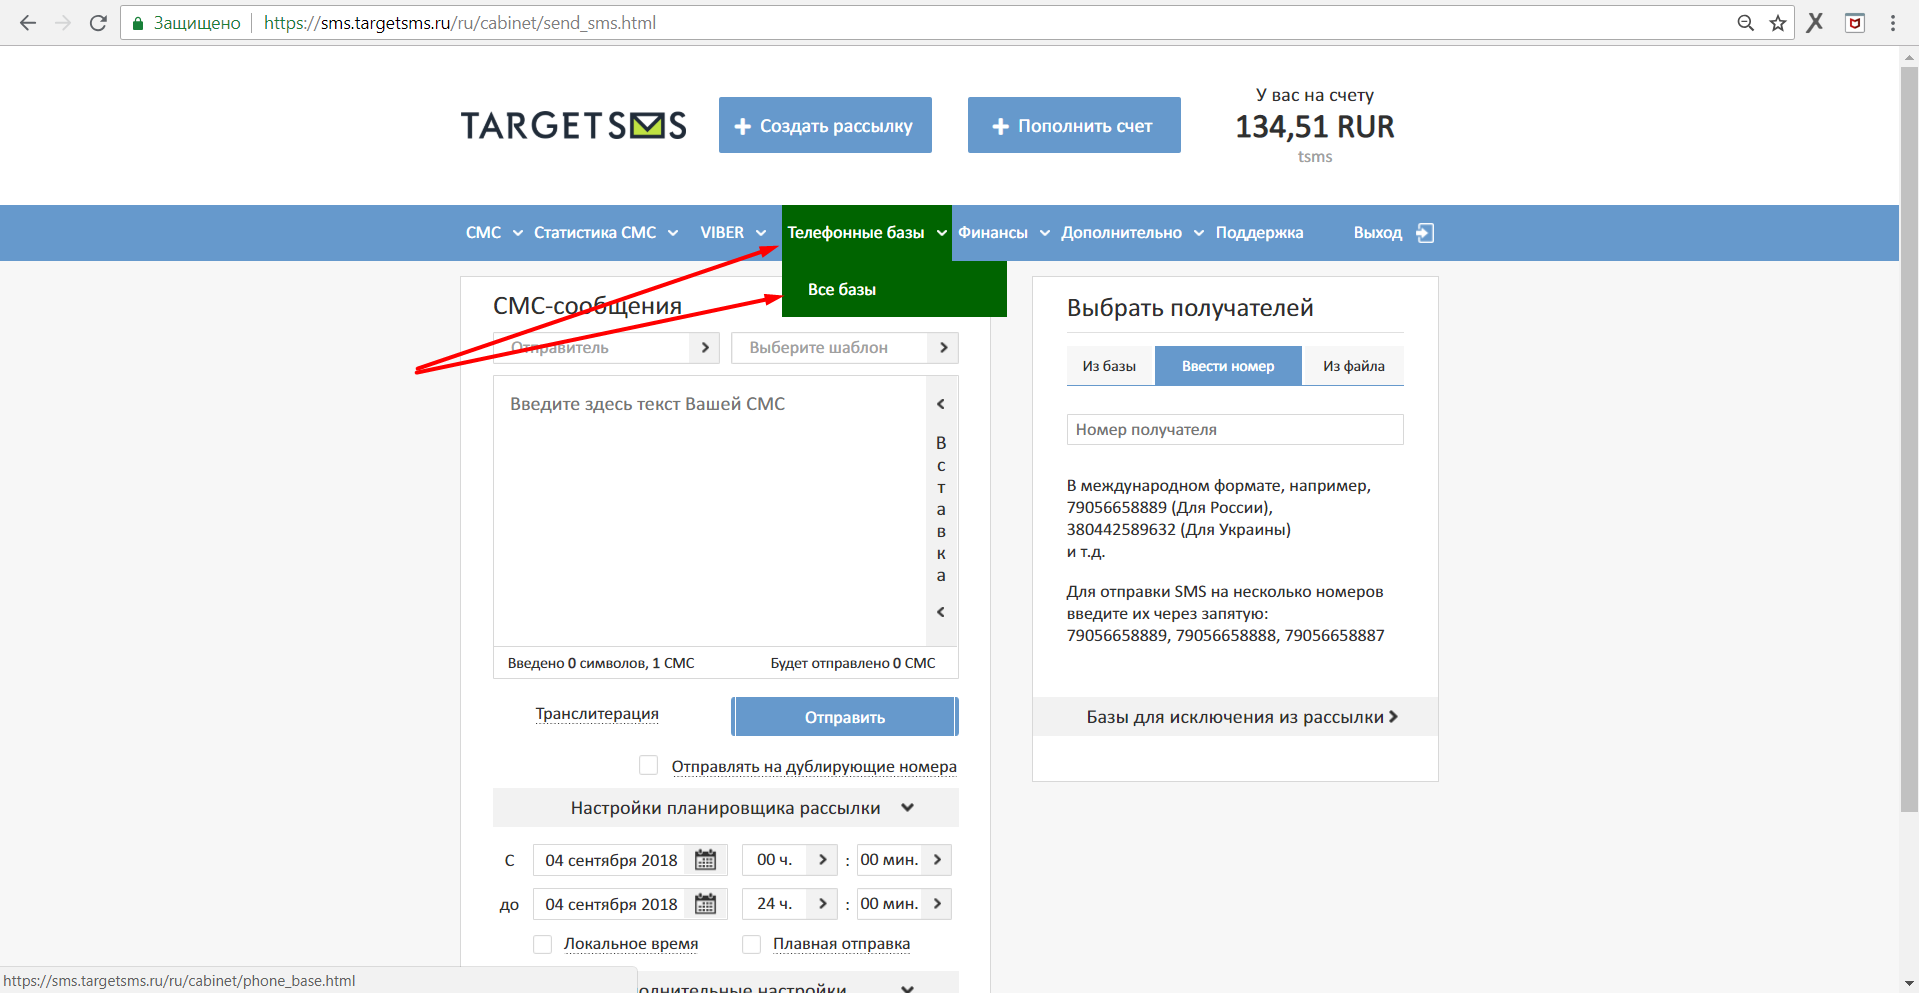1919x993 pixels.
Task: Open the Chrome three-dot menu
Action: click(1893, 23)
